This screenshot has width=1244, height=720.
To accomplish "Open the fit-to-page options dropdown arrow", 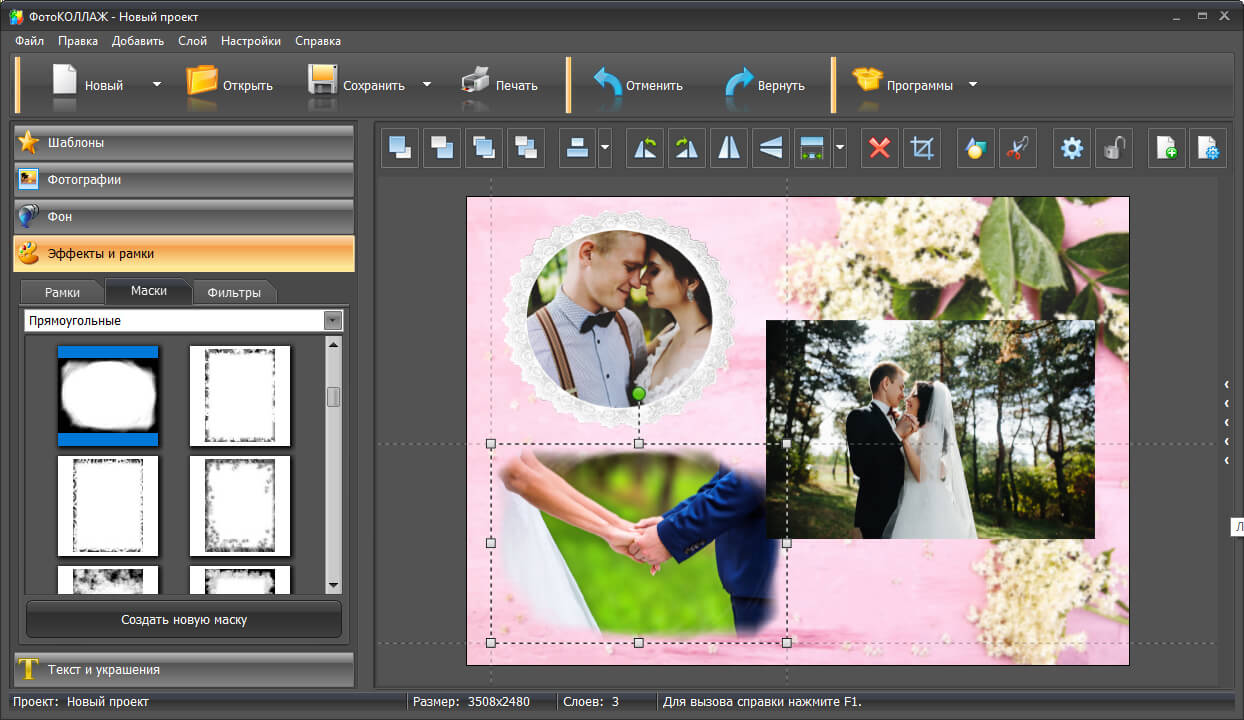I will (x=840, y=148).
